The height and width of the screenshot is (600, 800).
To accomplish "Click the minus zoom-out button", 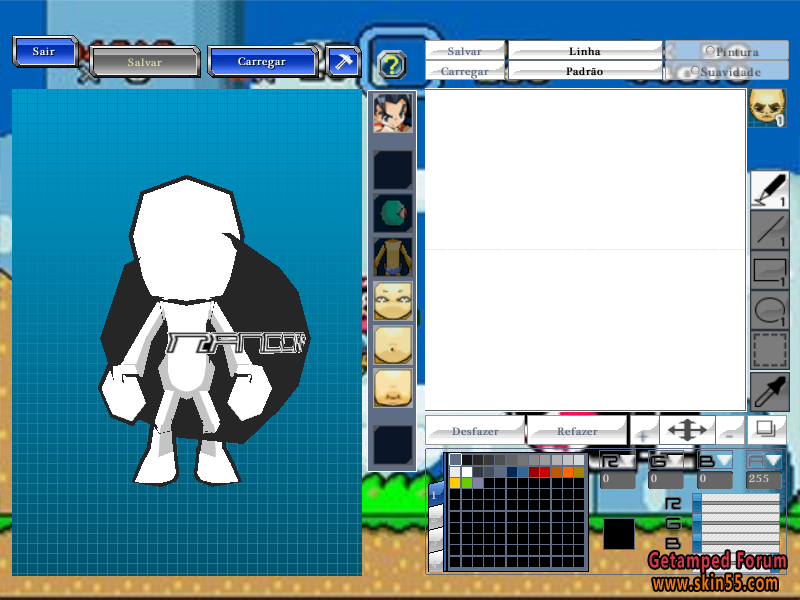I will pos(730,432).
